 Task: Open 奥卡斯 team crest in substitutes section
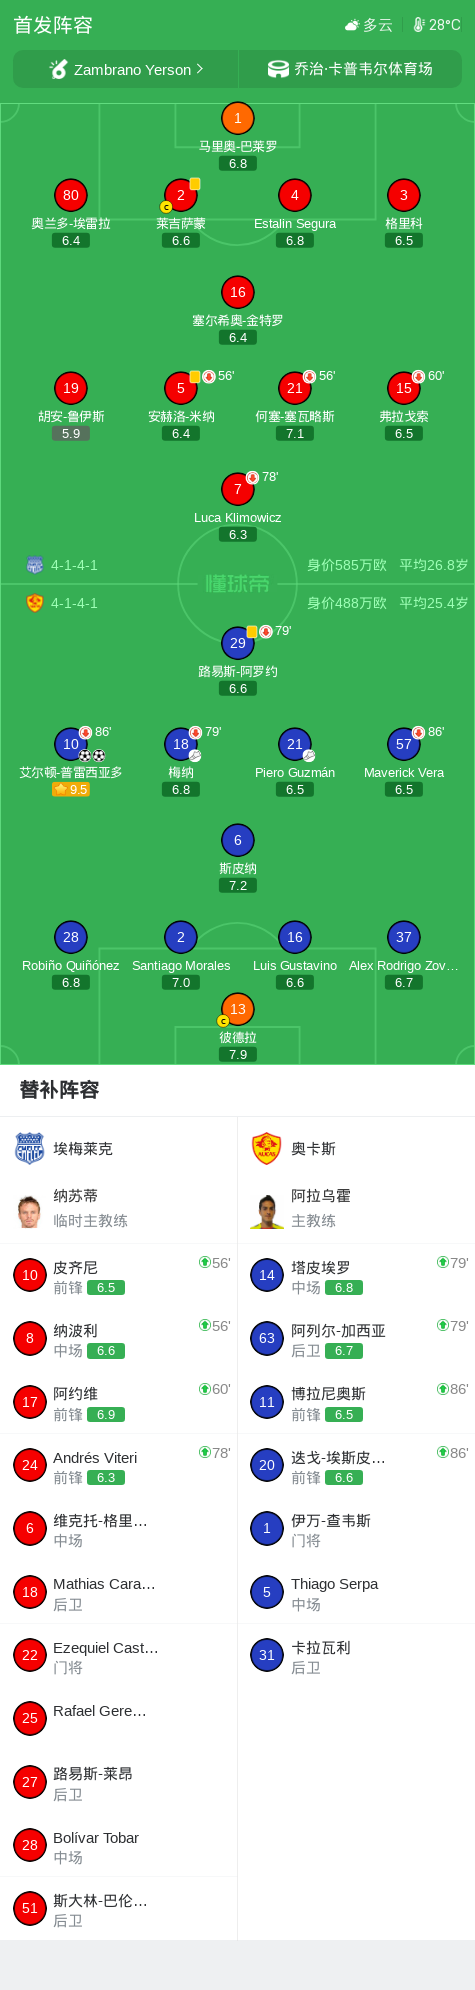(267, 1148)
